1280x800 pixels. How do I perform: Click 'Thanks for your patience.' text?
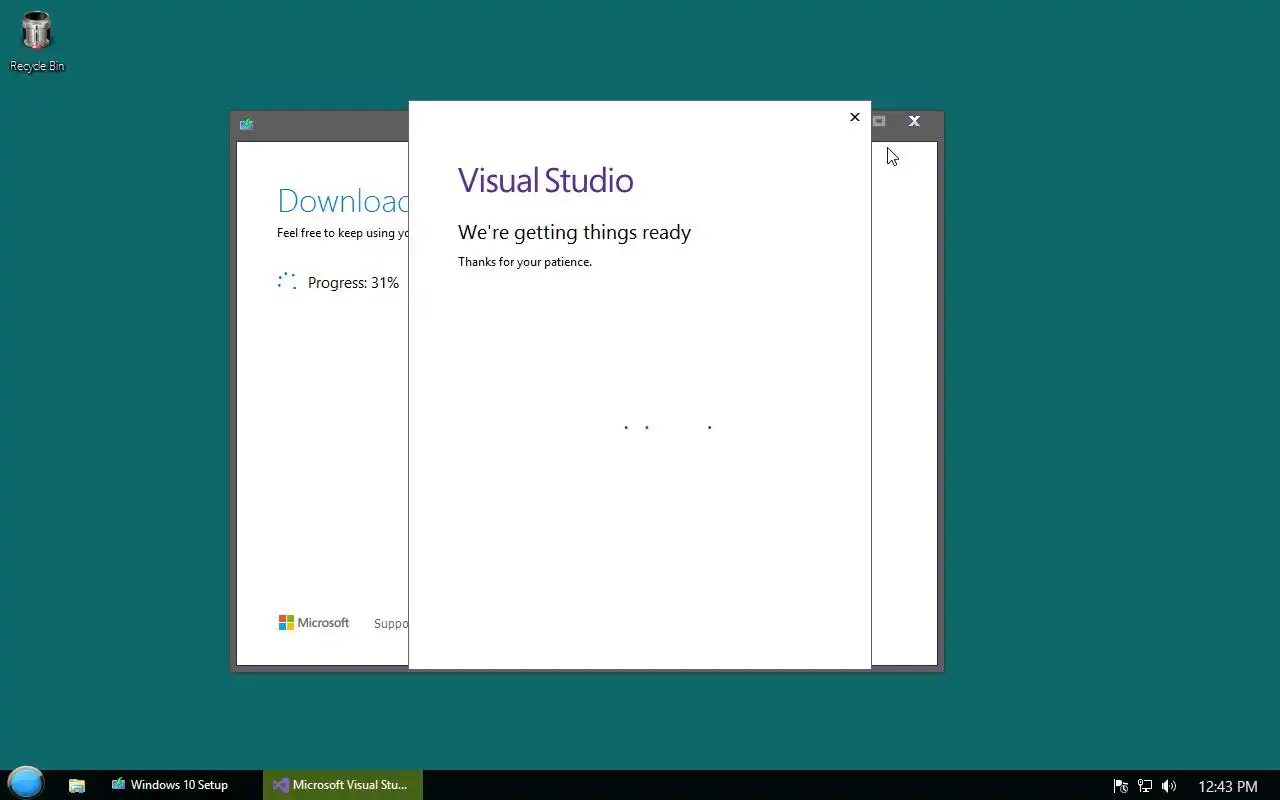tap(524, 262)
